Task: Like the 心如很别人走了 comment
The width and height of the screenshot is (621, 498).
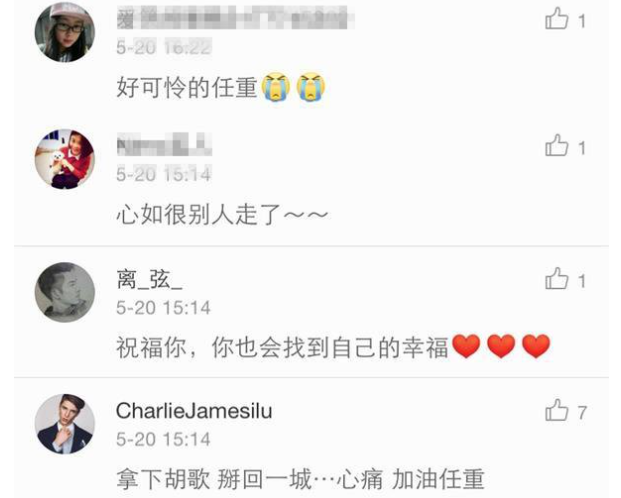Action: tap(557, 145)
